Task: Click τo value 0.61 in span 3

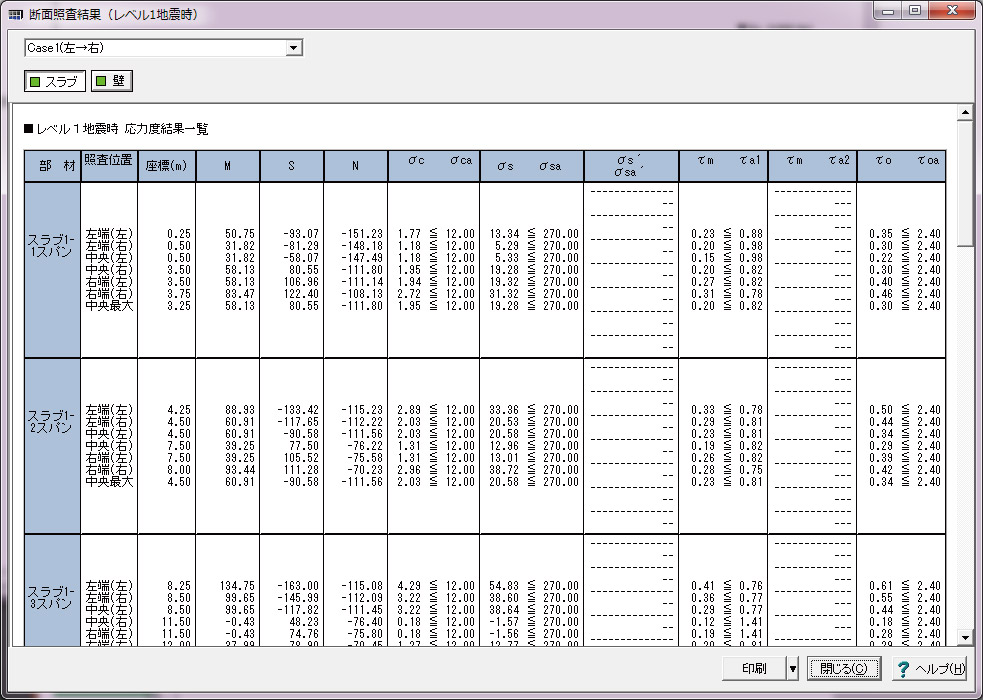Action: [881, 586]
